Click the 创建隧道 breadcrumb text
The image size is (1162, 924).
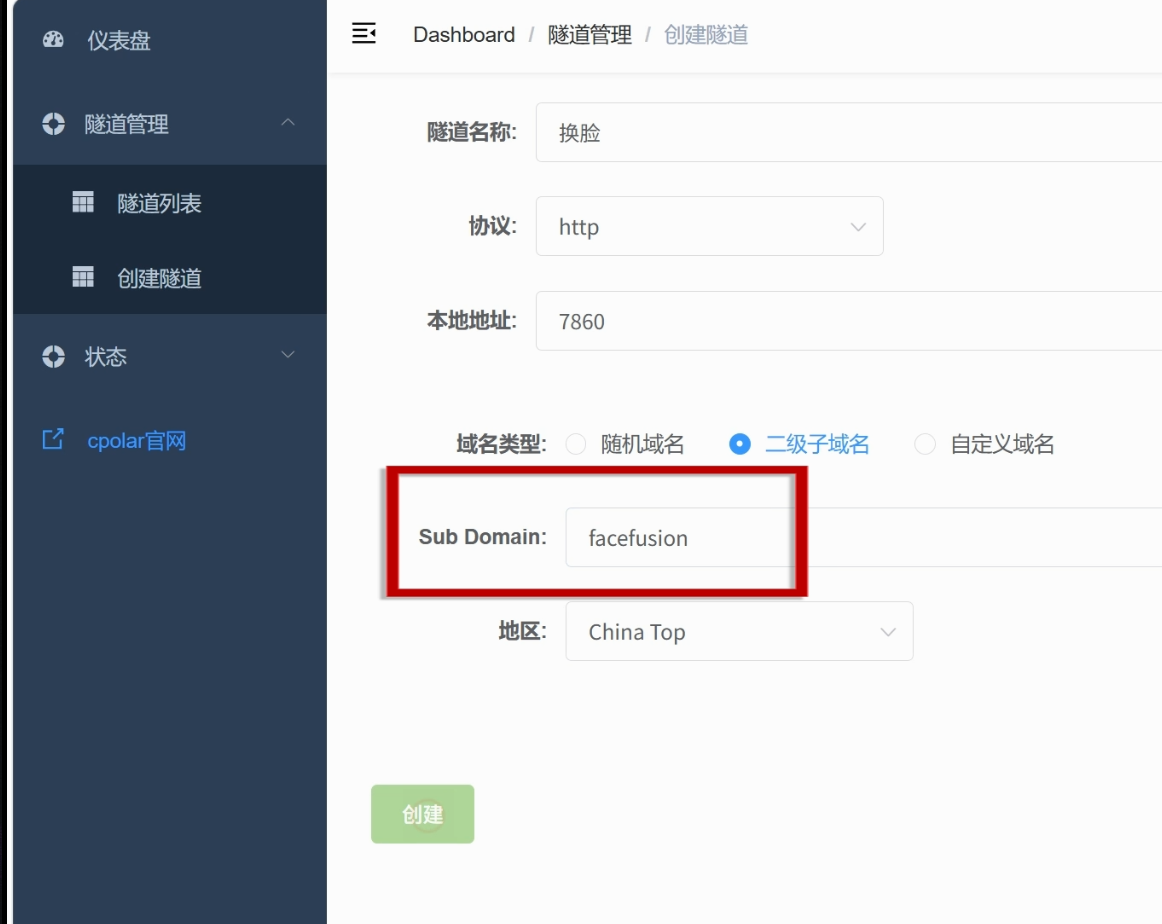click(706, 35)
